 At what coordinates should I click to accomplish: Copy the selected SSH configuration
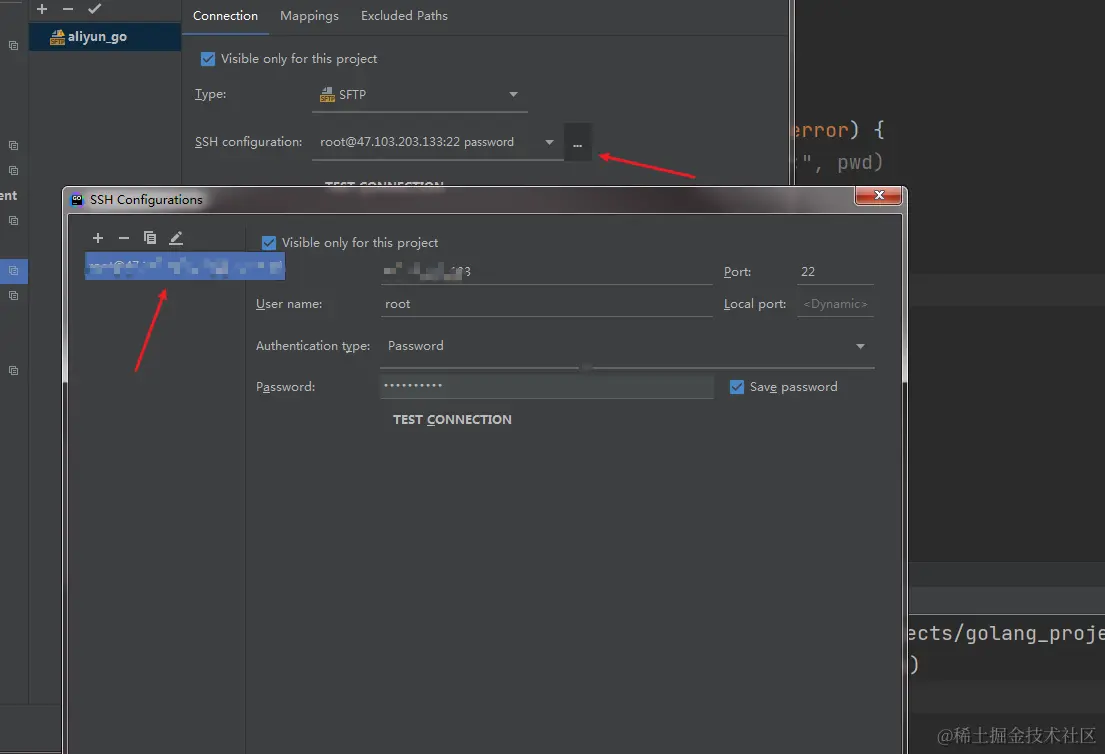[149, 238]
